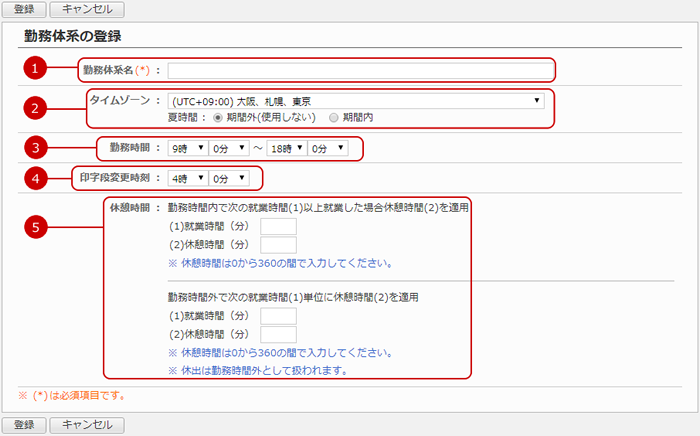This screenshot has height=436, width=700.
Task: Click the first (1)就業時間 input box
Action: (x=278, y=227)
